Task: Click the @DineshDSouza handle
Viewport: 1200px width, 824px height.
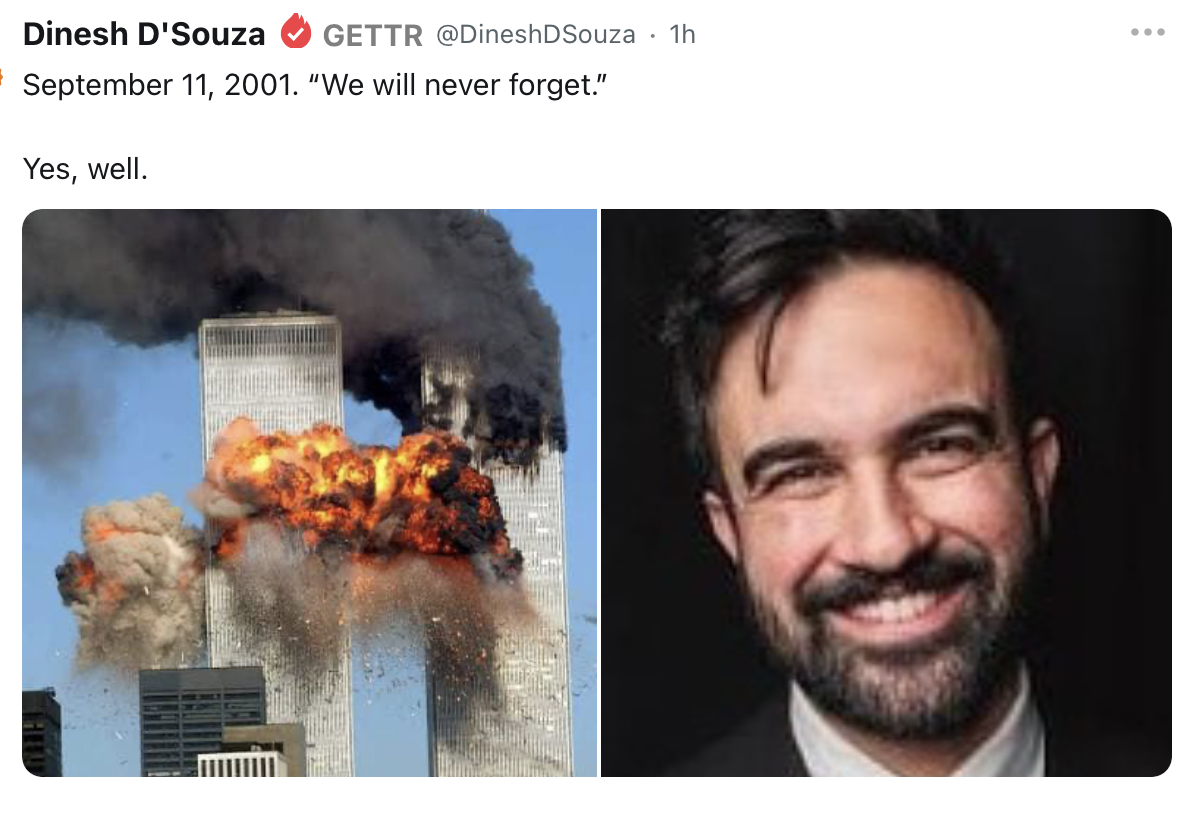Action: 535,34
